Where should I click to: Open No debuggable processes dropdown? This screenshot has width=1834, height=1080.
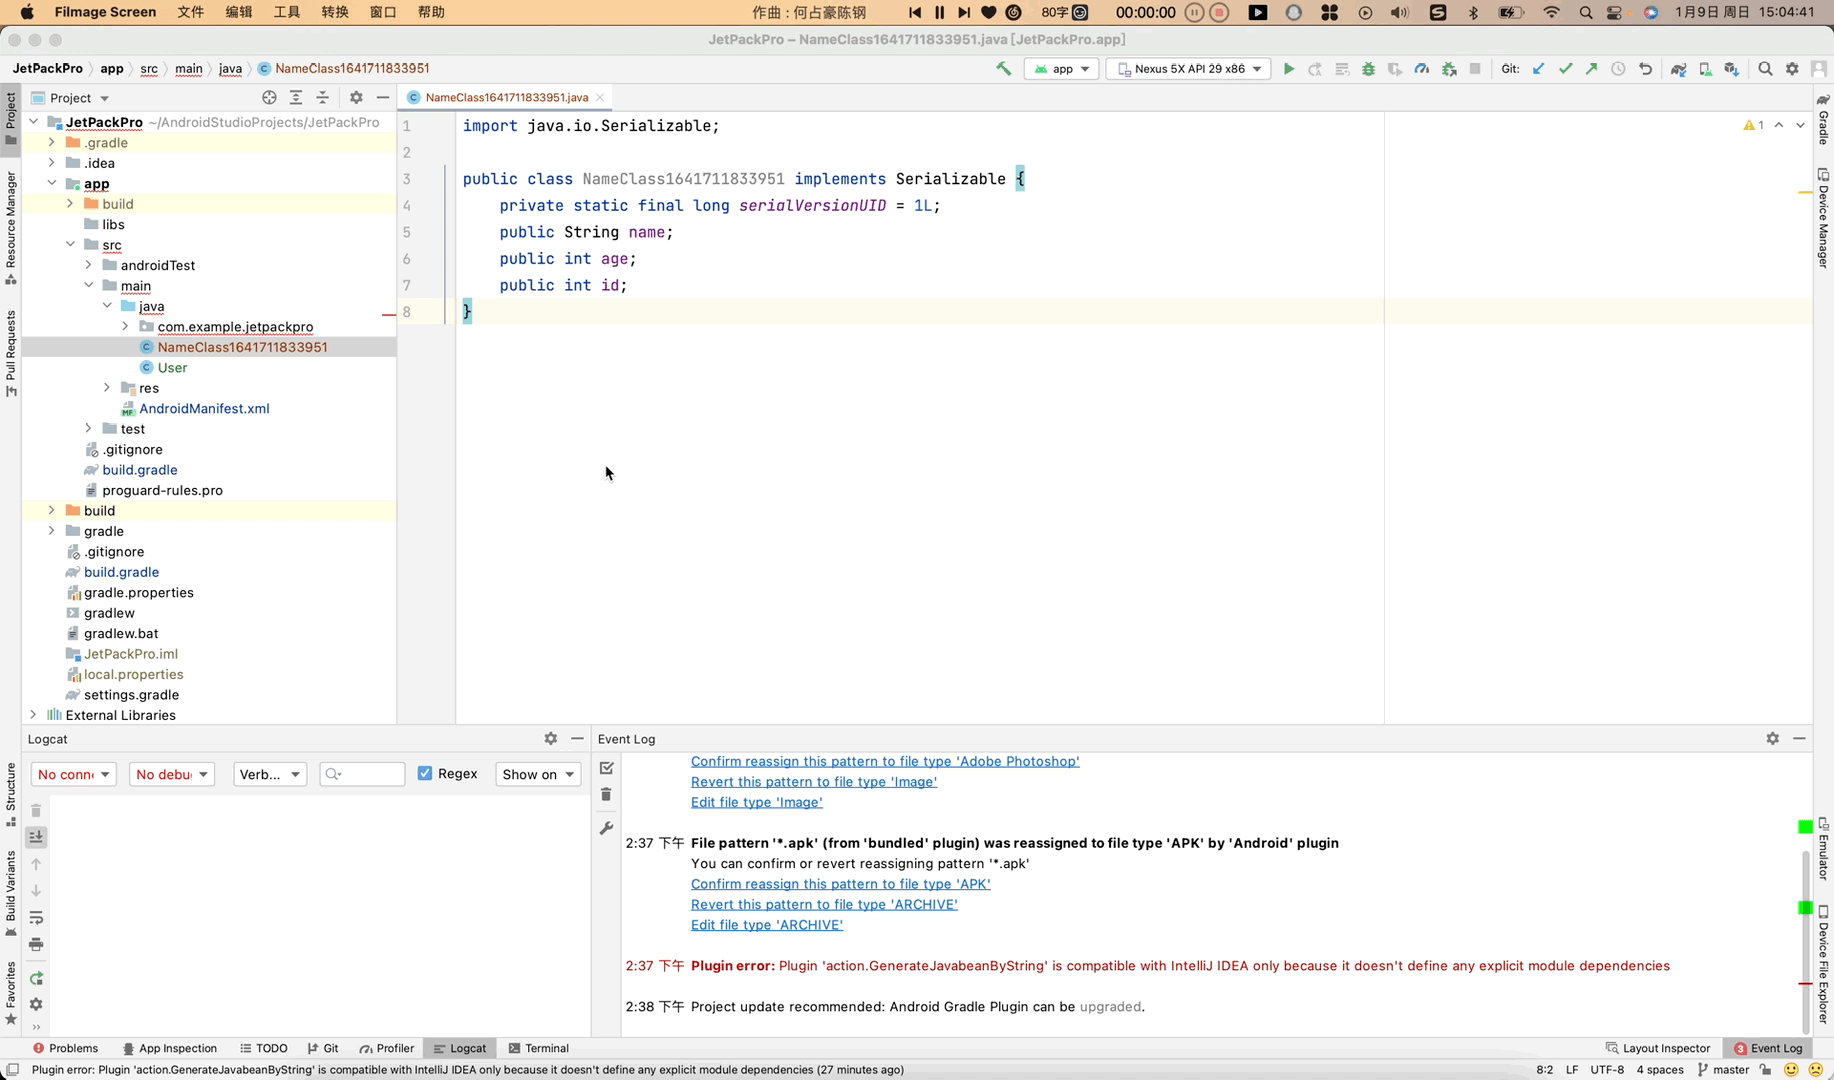click(172, 774)
